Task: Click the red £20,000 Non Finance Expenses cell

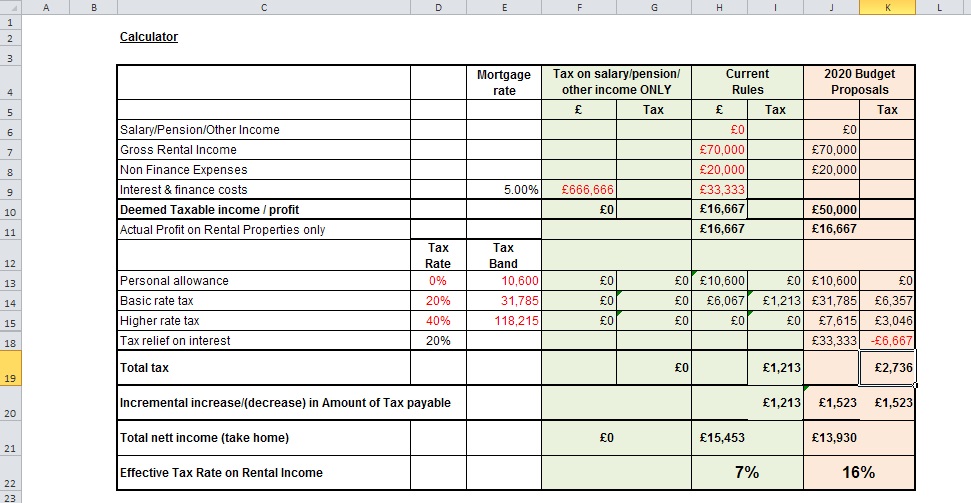Action: tap(720, 170)
